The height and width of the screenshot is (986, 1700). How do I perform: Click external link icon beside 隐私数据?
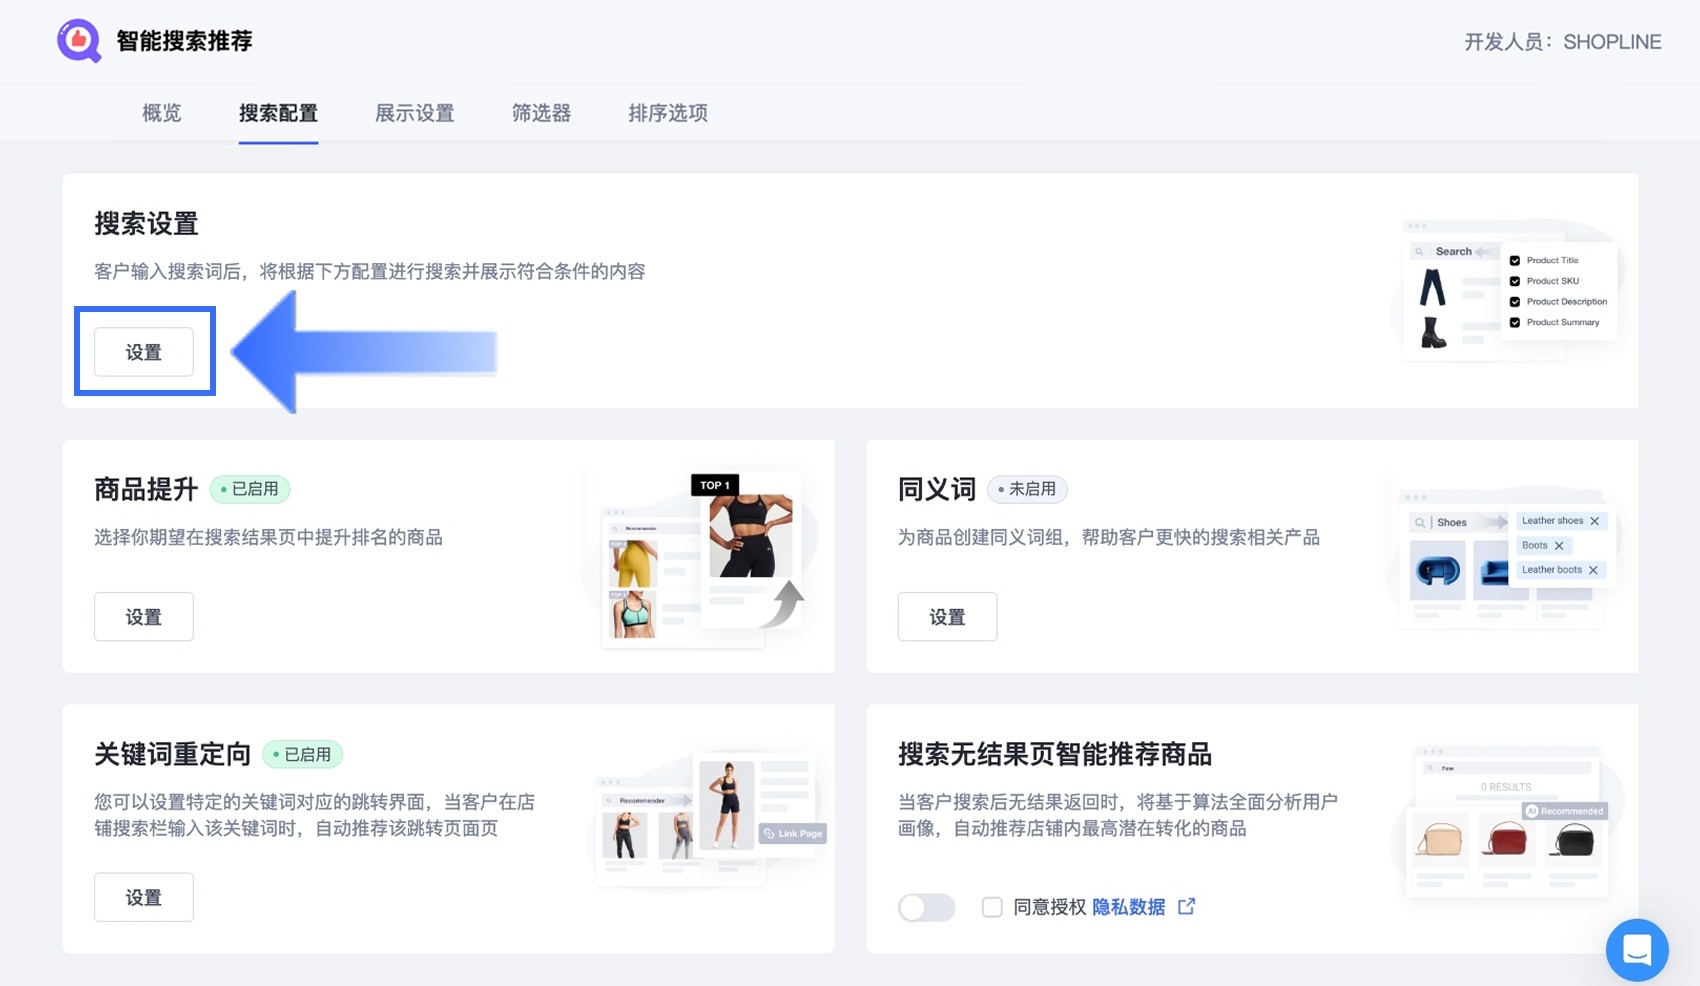[x=1187, y=906]
